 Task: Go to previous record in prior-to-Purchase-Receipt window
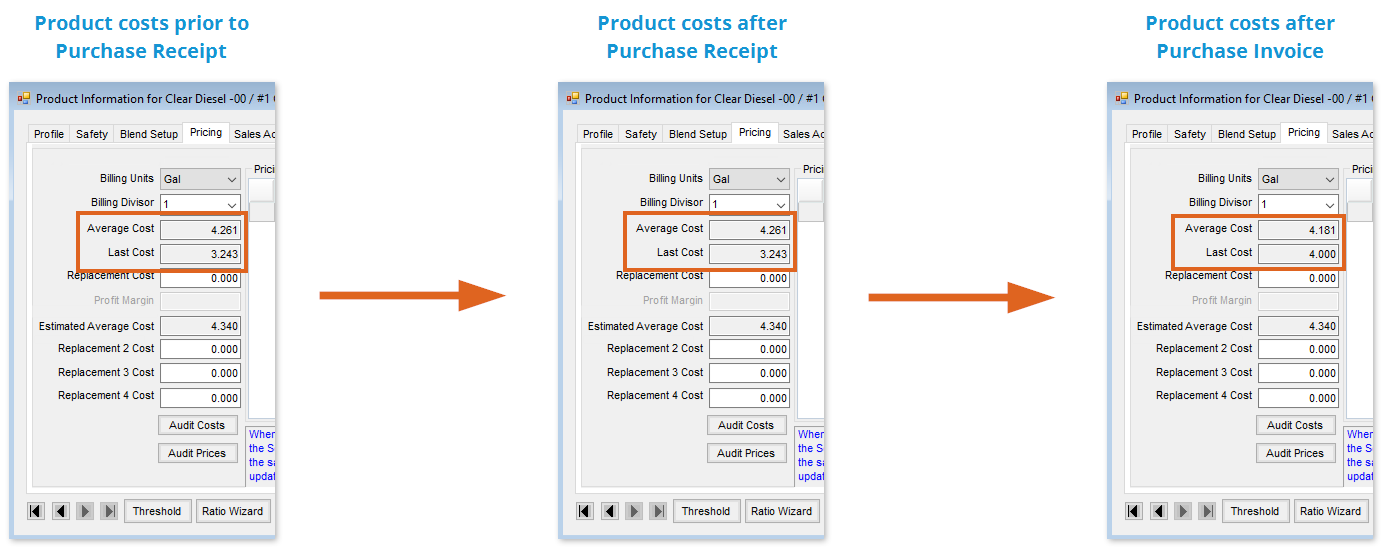click(61, 511)
